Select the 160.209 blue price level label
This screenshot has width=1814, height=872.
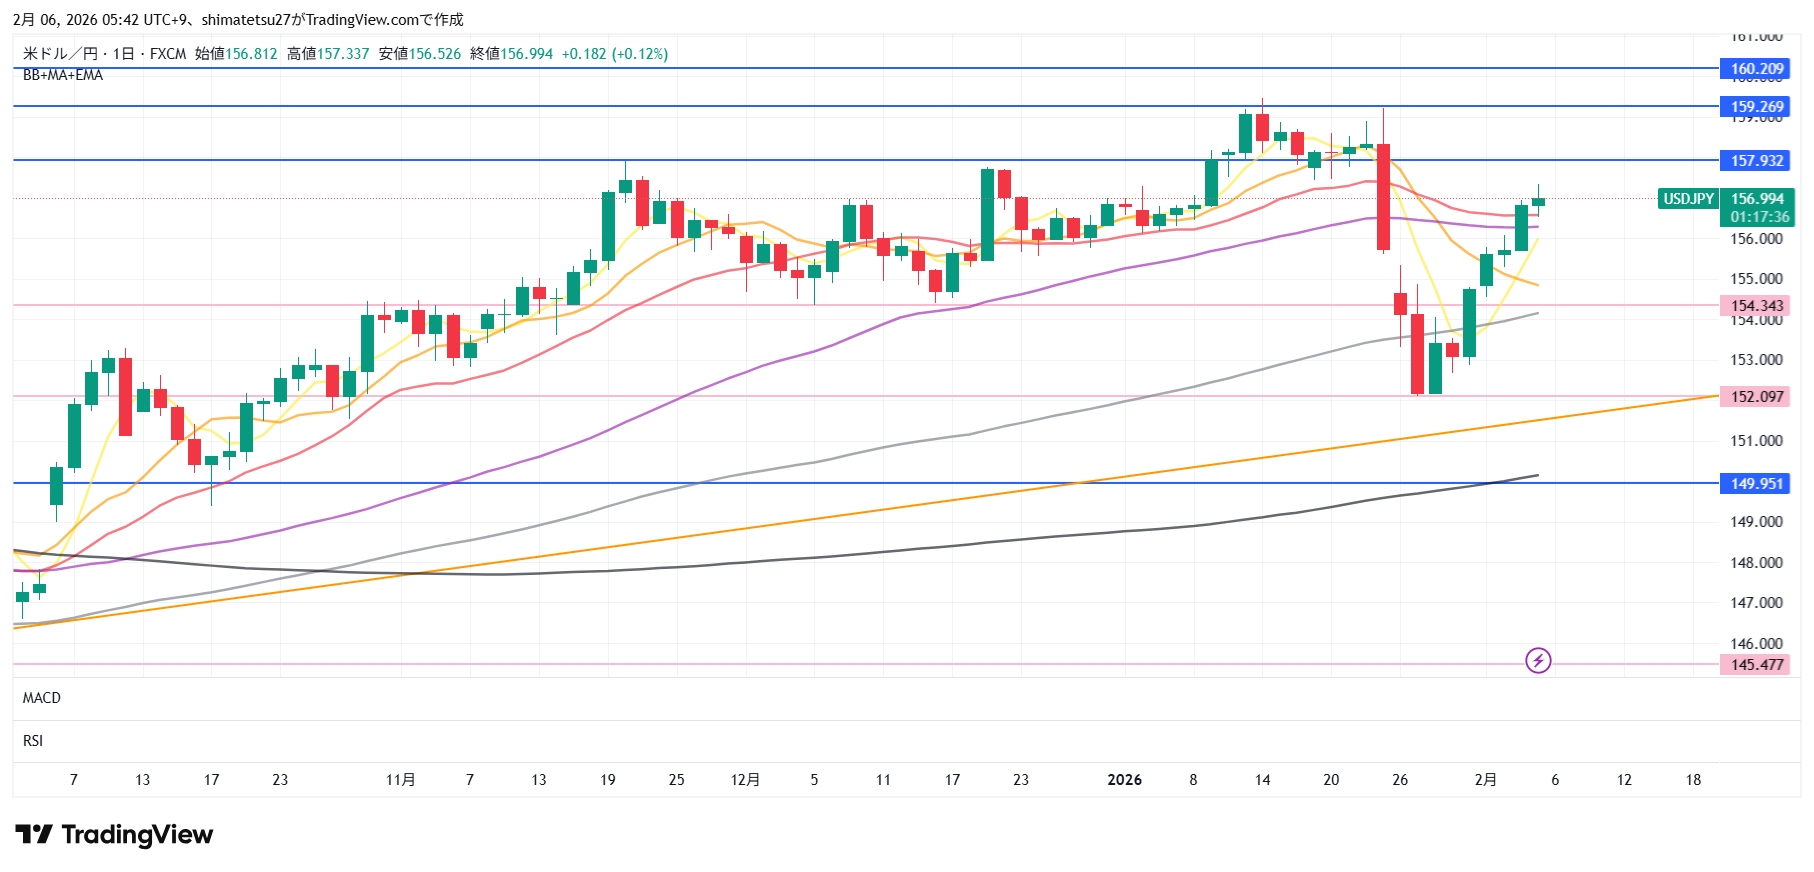(x=1756, y=69)
